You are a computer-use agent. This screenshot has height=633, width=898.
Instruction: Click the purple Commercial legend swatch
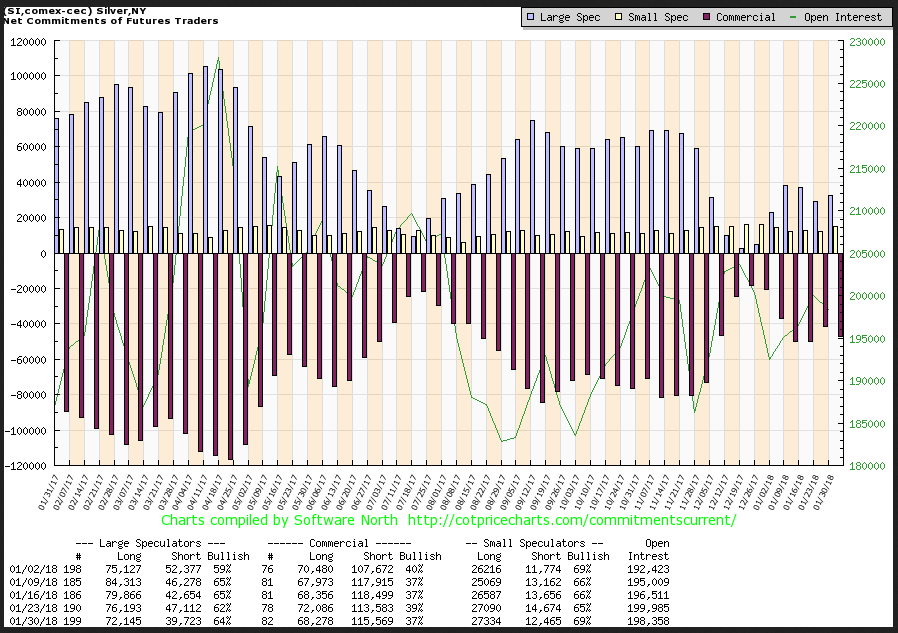click(707, 17)
